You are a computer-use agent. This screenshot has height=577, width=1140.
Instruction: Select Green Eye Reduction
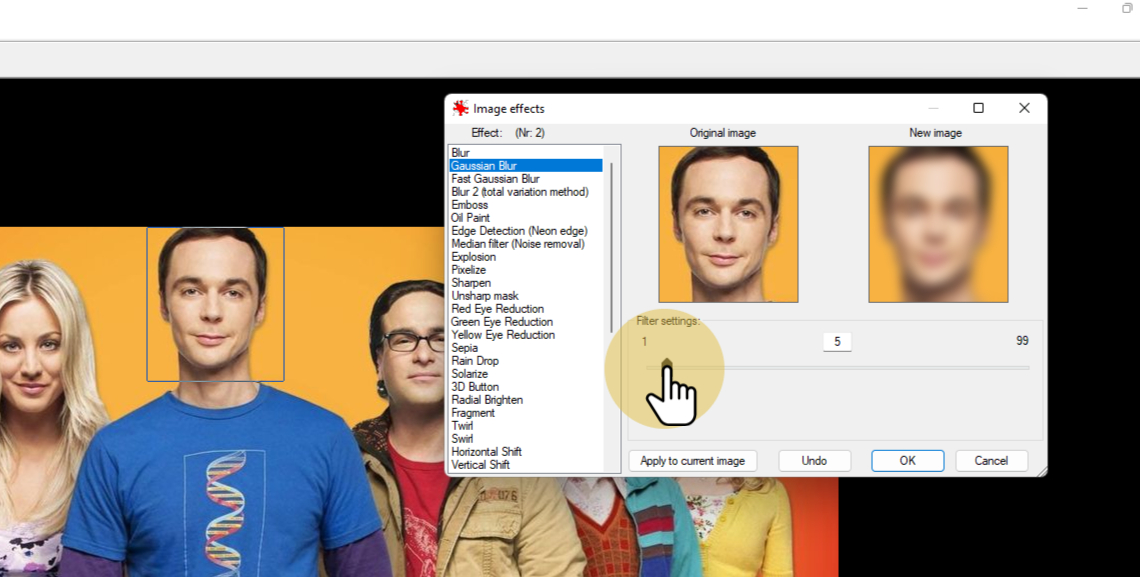502,322
